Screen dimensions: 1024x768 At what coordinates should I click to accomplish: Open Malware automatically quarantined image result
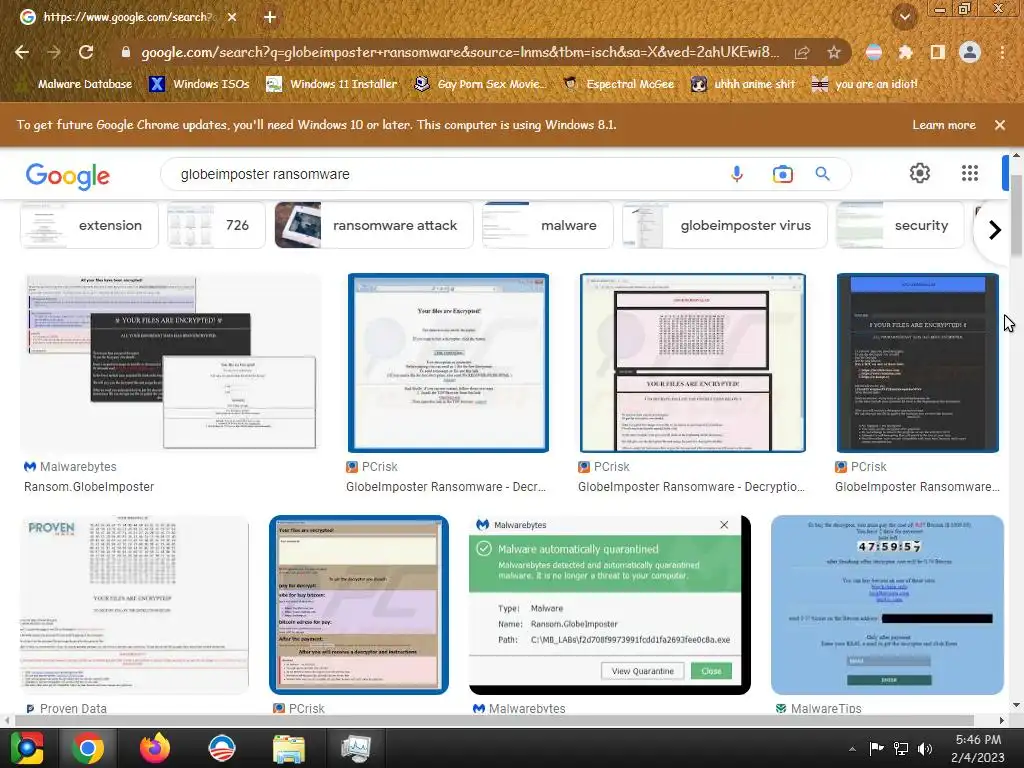609,605
